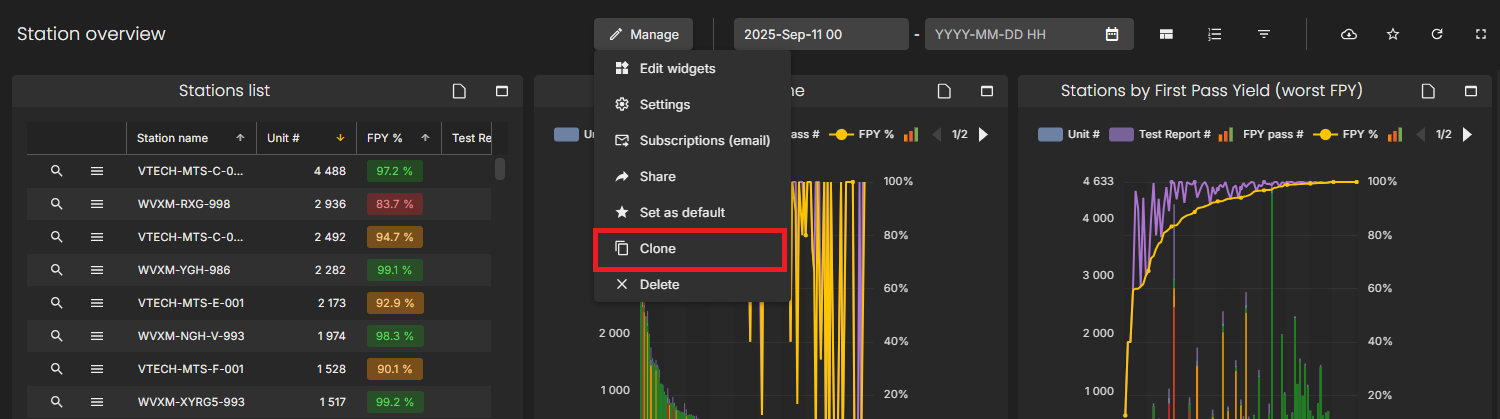
Task: Select Share from the Manage menu
Action: coord(692,176)
